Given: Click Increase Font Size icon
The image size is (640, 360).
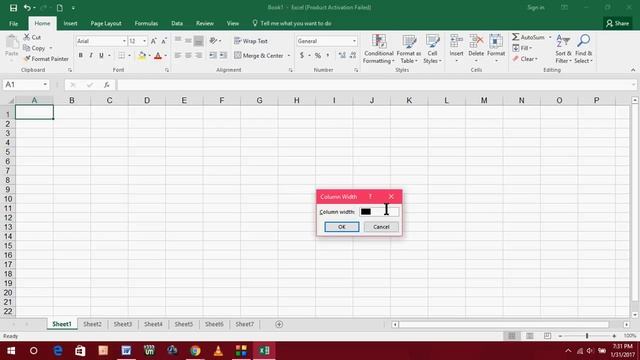Looking at the screenshot, I should point(153,41).
